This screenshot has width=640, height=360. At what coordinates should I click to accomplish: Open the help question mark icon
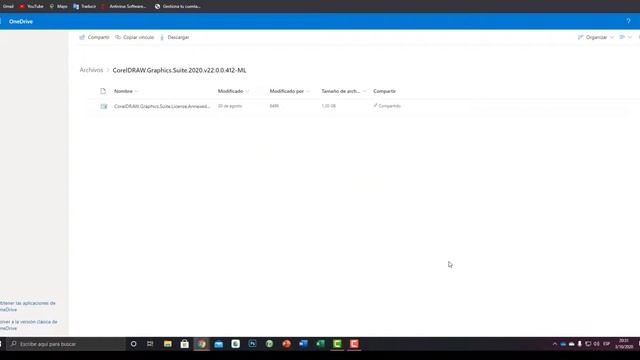tap(628, 21)
